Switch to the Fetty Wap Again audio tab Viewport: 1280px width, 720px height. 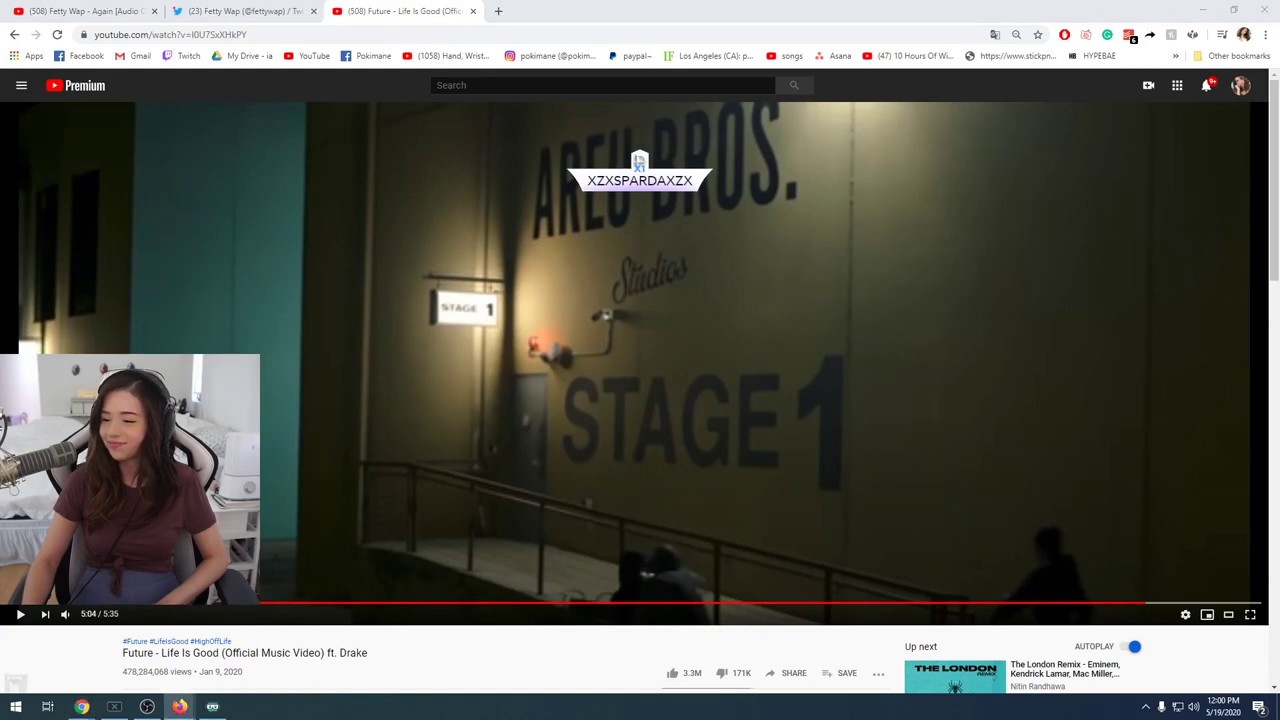[x=84, y=11]
